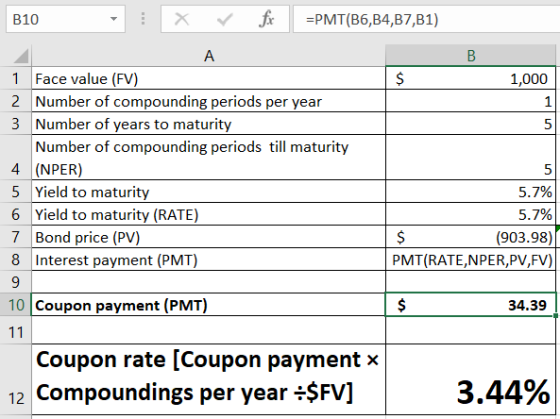The height and width of the screenshot is (419, 560).
Task: Select row 8 header
Action: [15, 259]
